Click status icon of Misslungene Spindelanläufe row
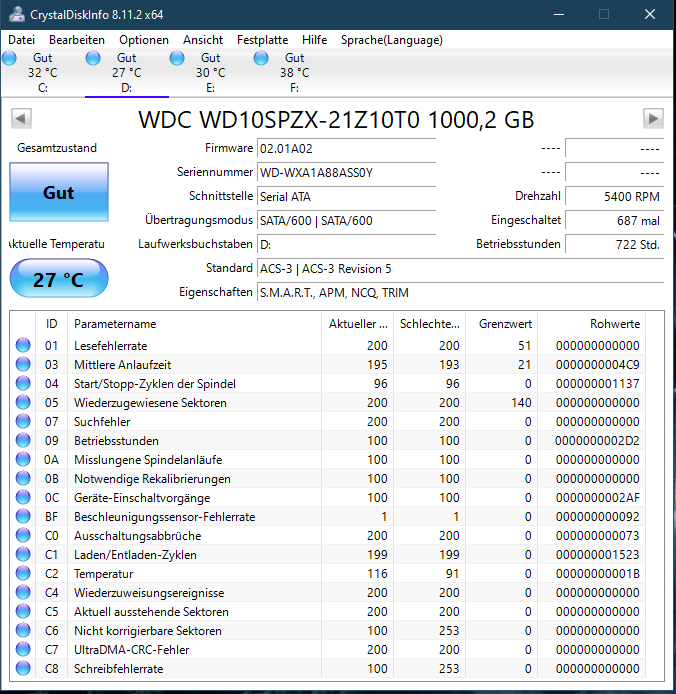676x694 pixels. 23,459
